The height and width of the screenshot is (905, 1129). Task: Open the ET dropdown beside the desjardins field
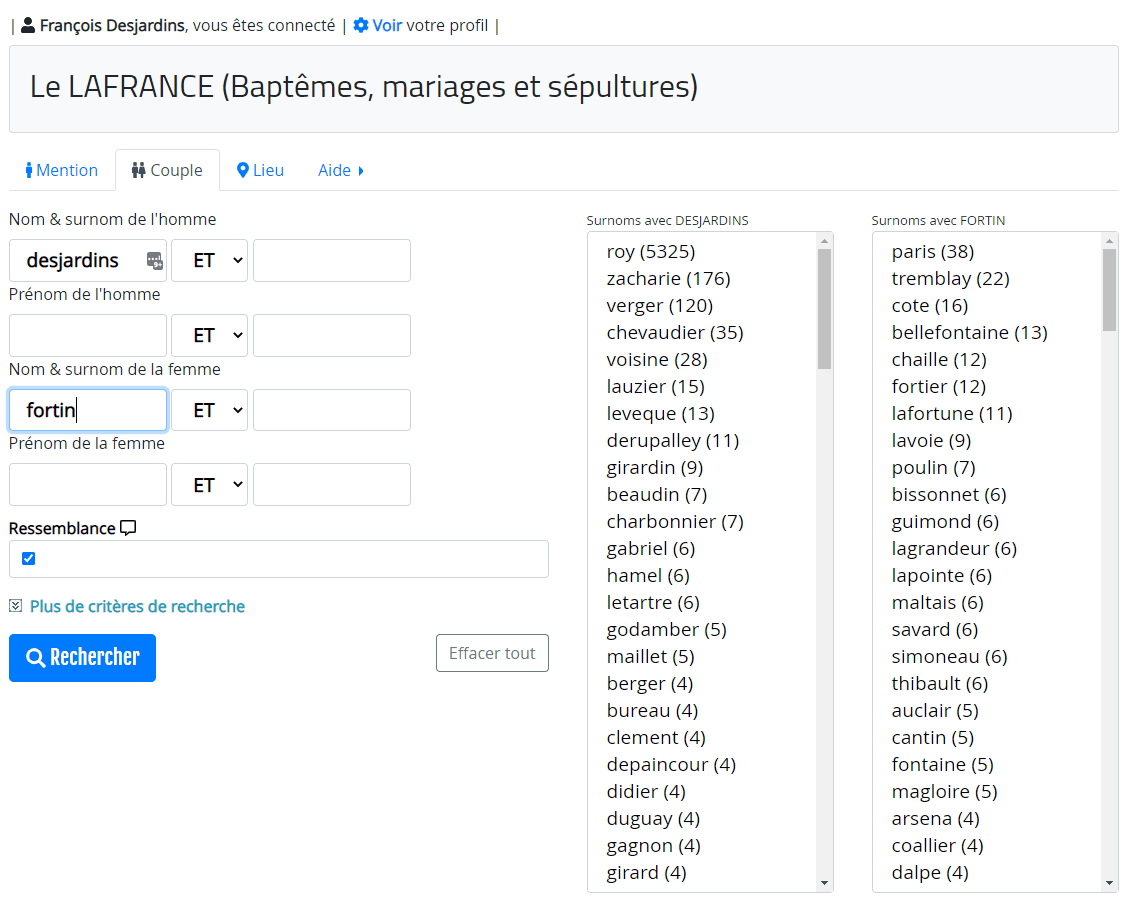[209, 261]
